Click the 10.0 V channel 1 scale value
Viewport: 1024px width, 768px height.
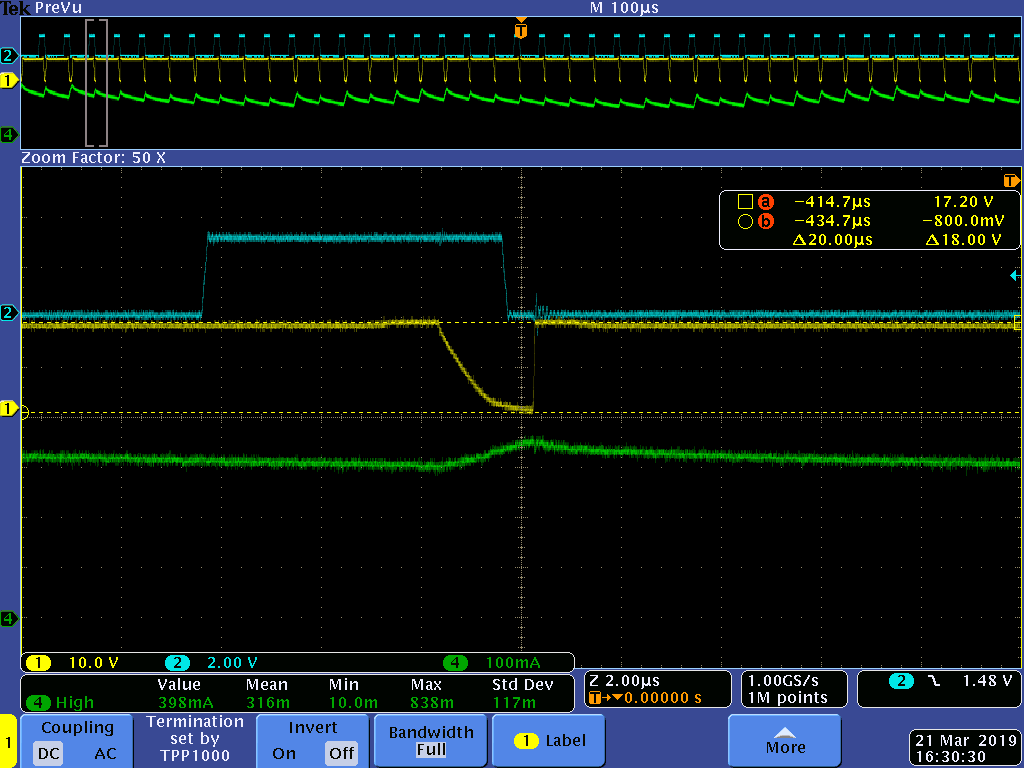93,663
